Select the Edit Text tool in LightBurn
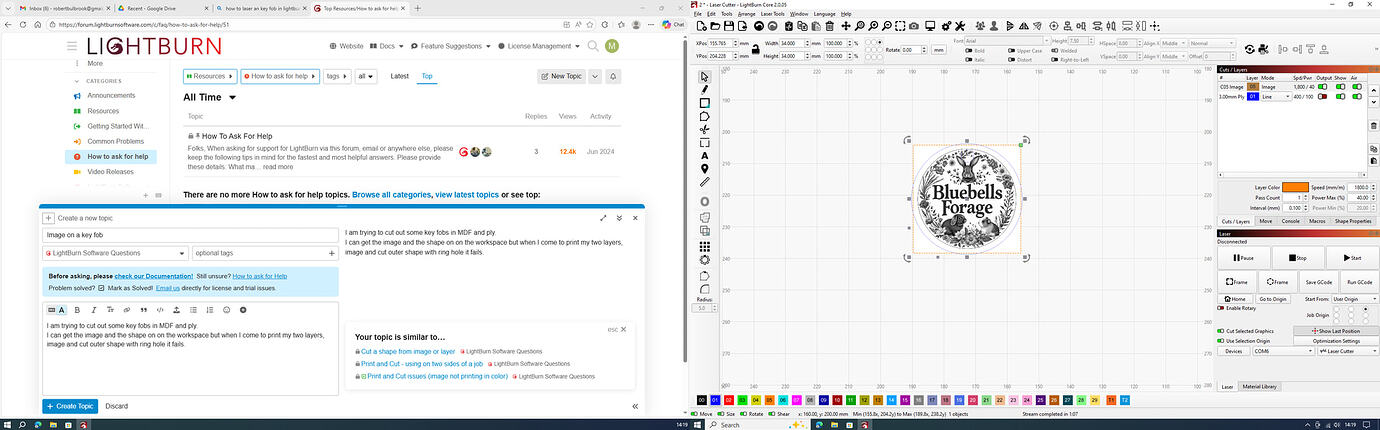This screenshot has width=1380, height=430. tap(705, 156)
